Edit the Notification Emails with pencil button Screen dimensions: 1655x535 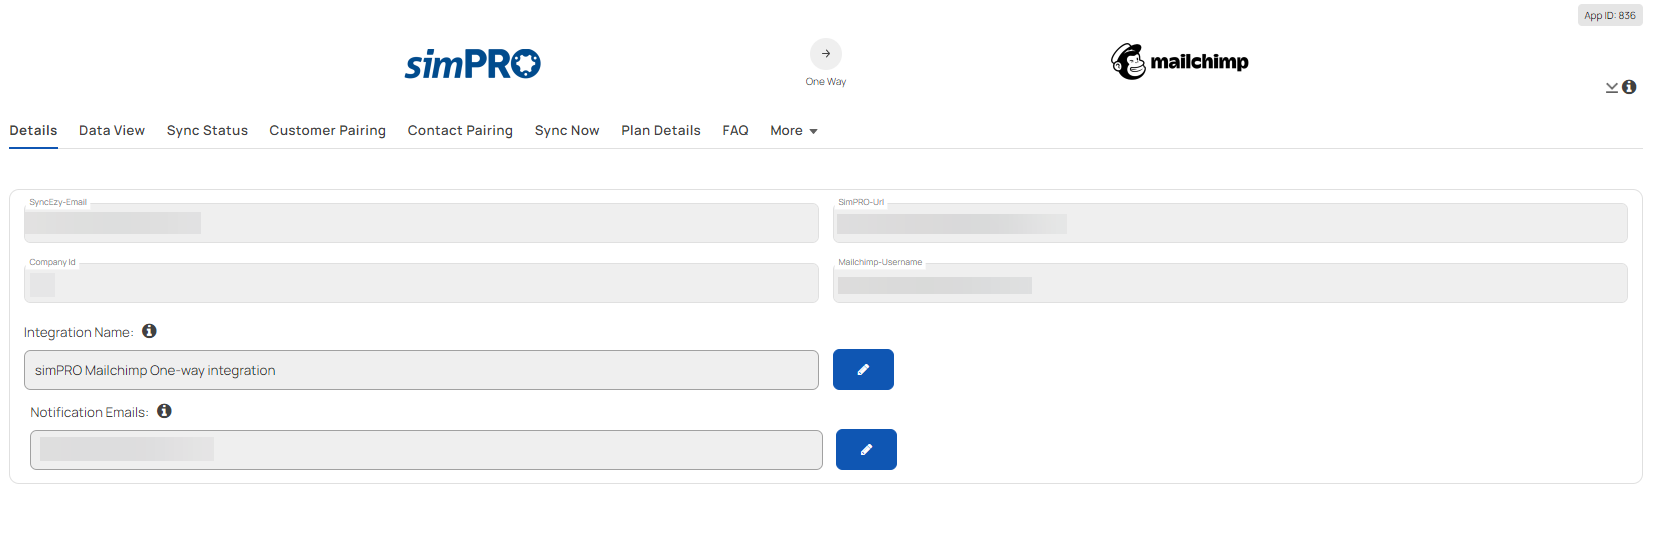pyautogui.click(x=866, y=450)
